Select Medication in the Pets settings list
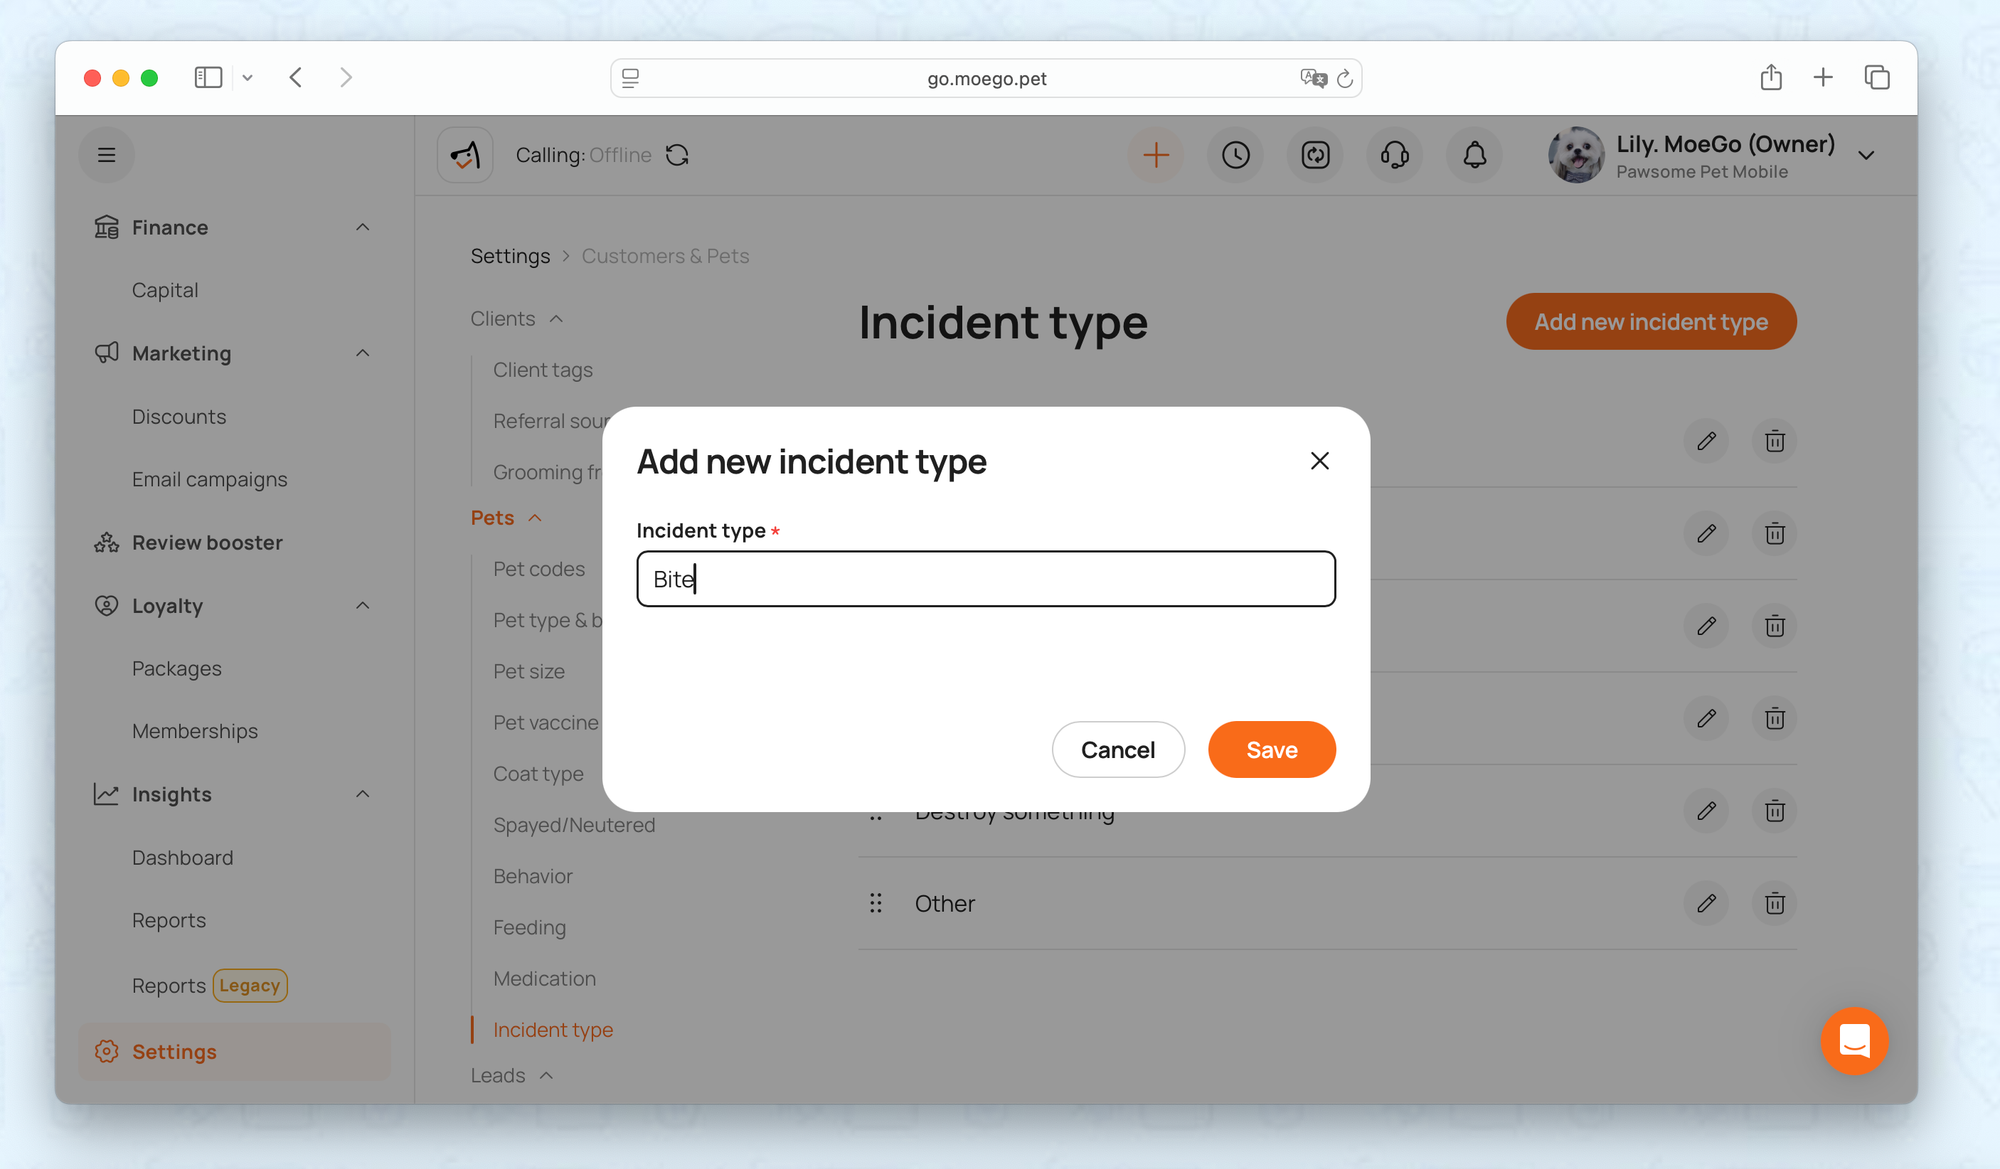 pos(544,978)
